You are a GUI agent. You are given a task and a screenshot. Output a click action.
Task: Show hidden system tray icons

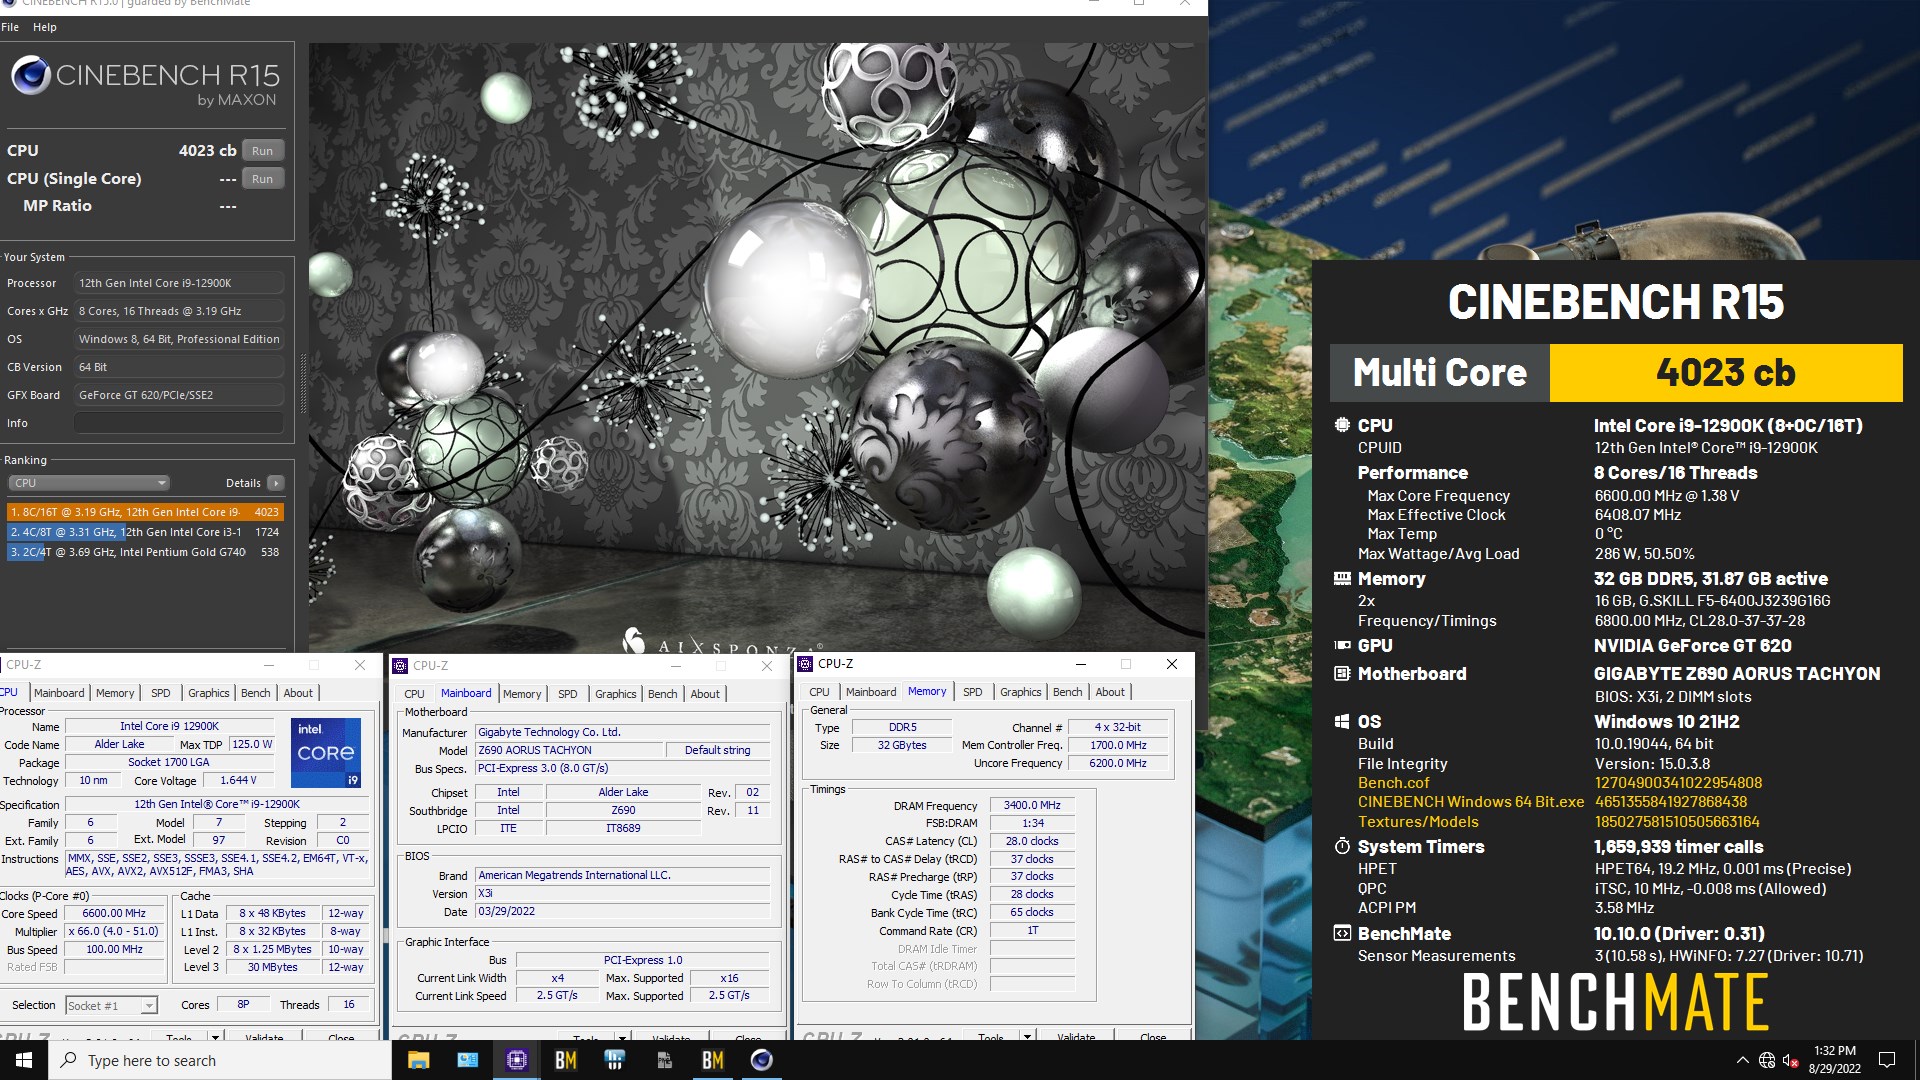point(1743,1060)
